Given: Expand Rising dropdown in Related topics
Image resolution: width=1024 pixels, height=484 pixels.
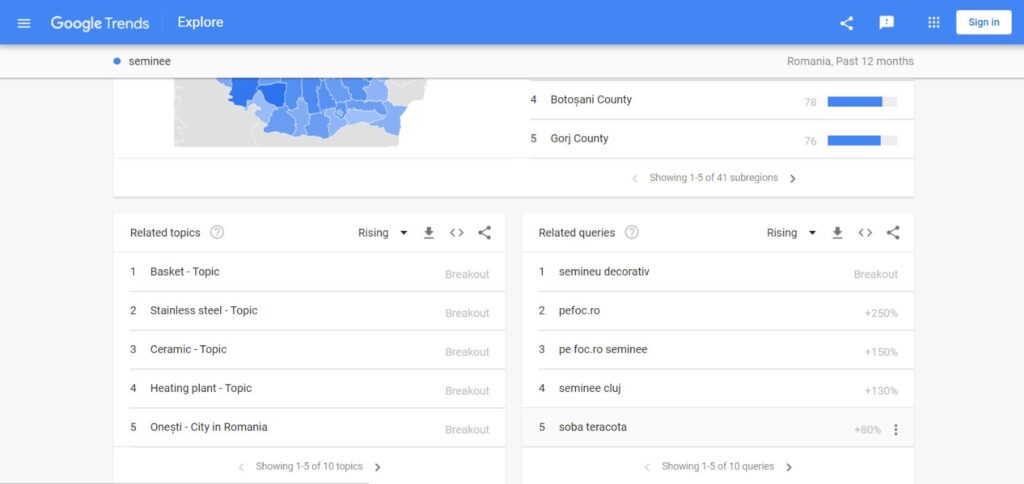Looking at the screenshot, I should (383, 233).
